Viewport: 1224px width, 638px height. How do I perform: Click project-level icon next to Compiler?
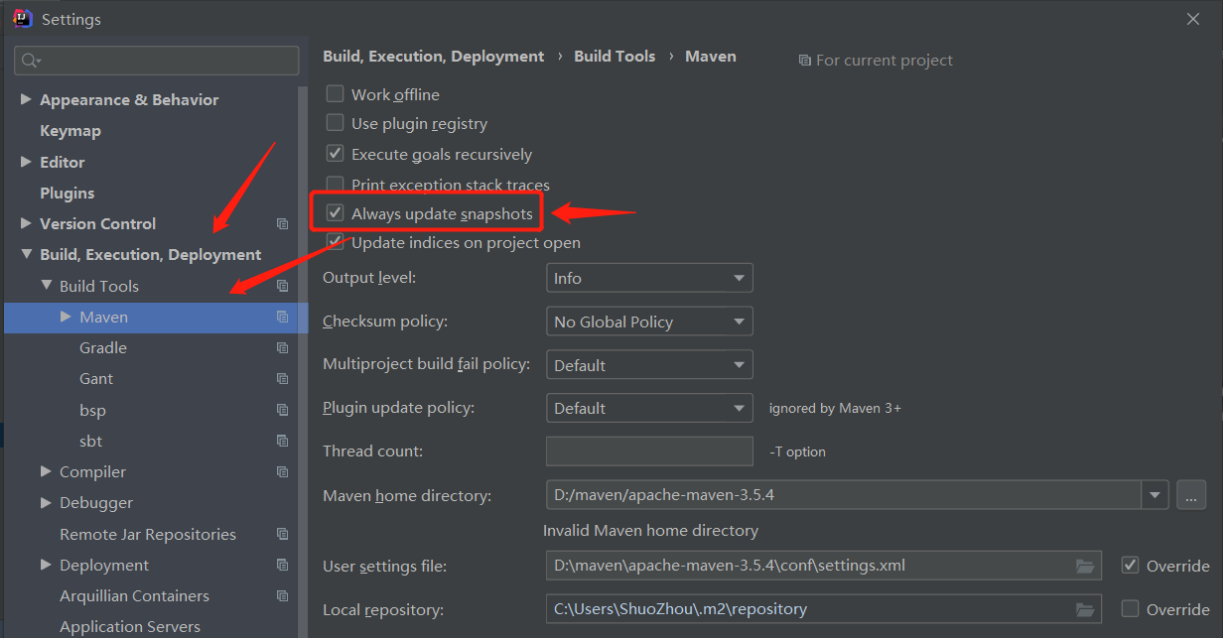pos(282,472)
